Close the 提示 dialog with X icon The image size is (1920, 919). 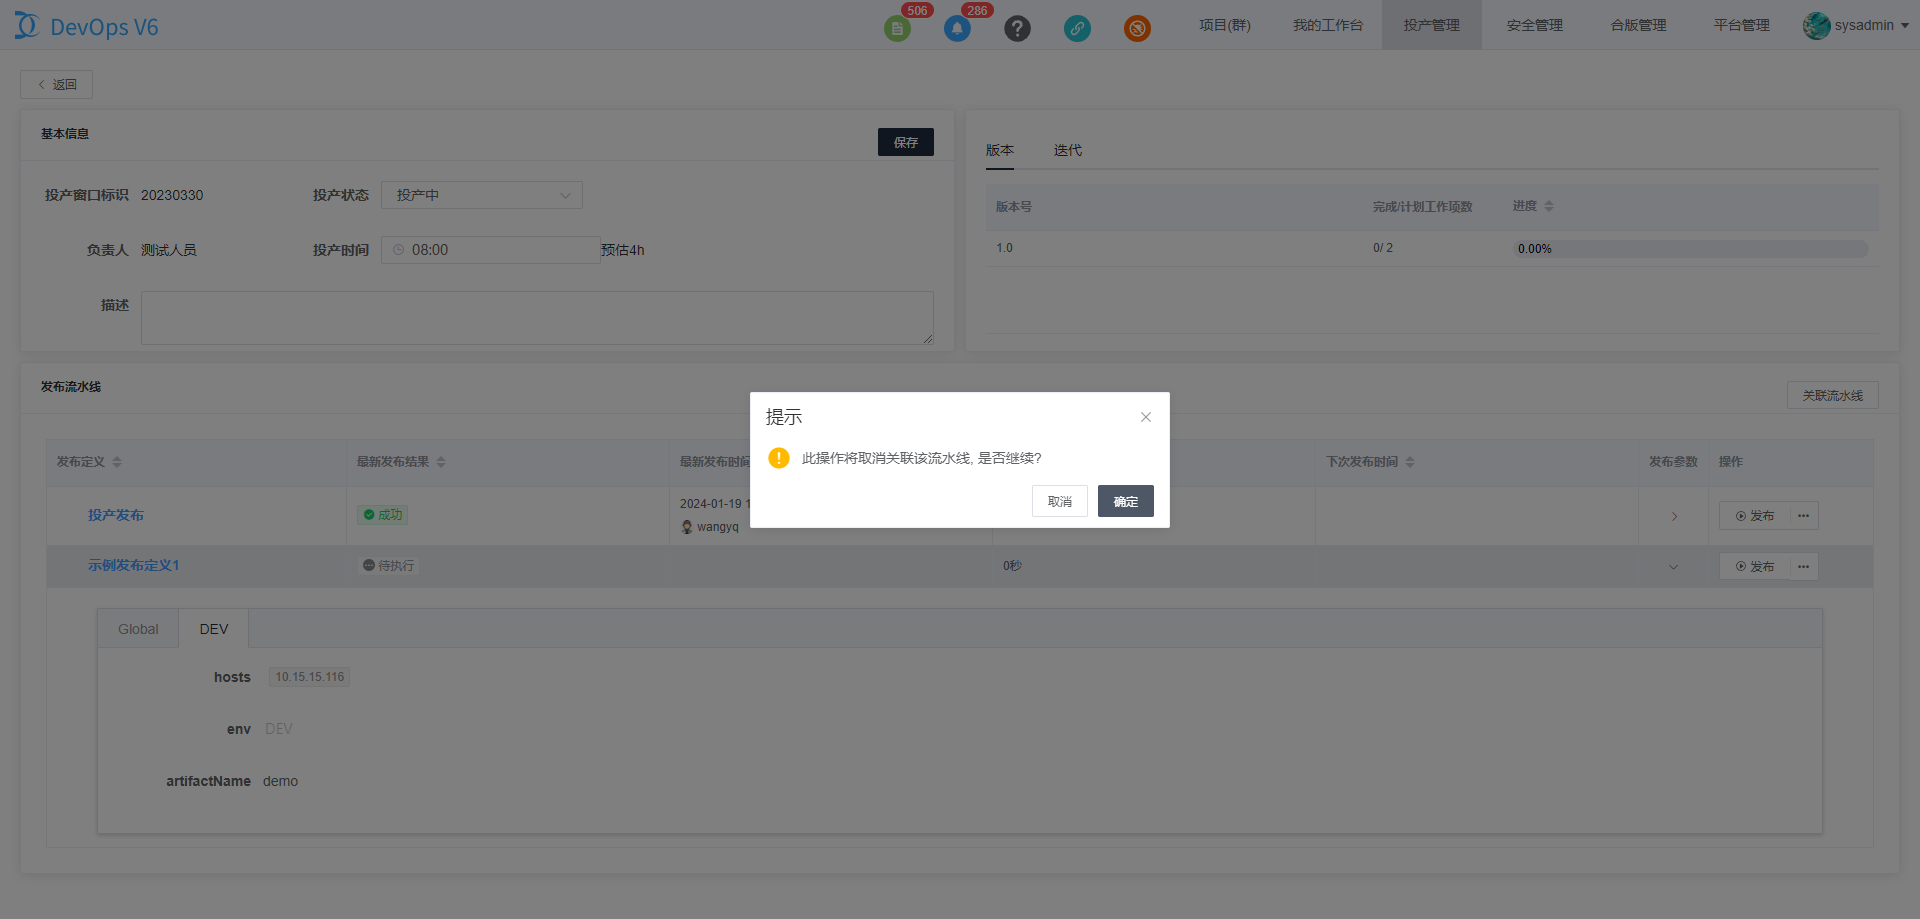[1146, 417]
